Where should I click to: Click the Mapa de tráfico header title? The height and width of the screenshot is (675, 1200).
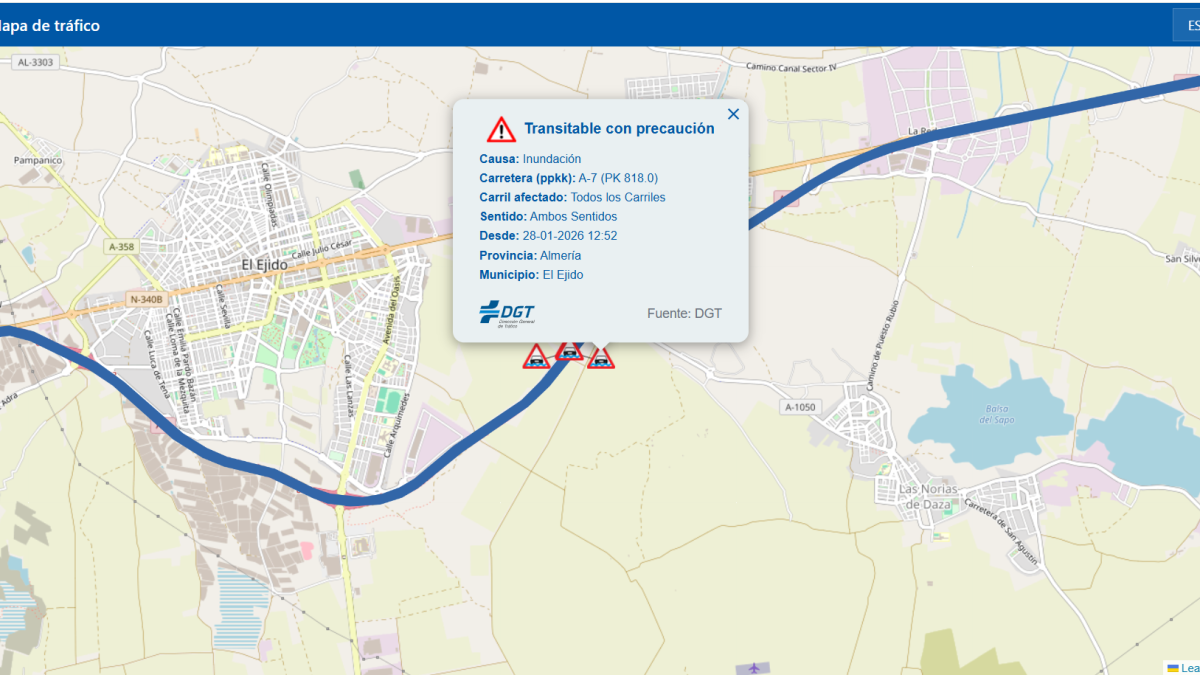[x=49, y=26]
